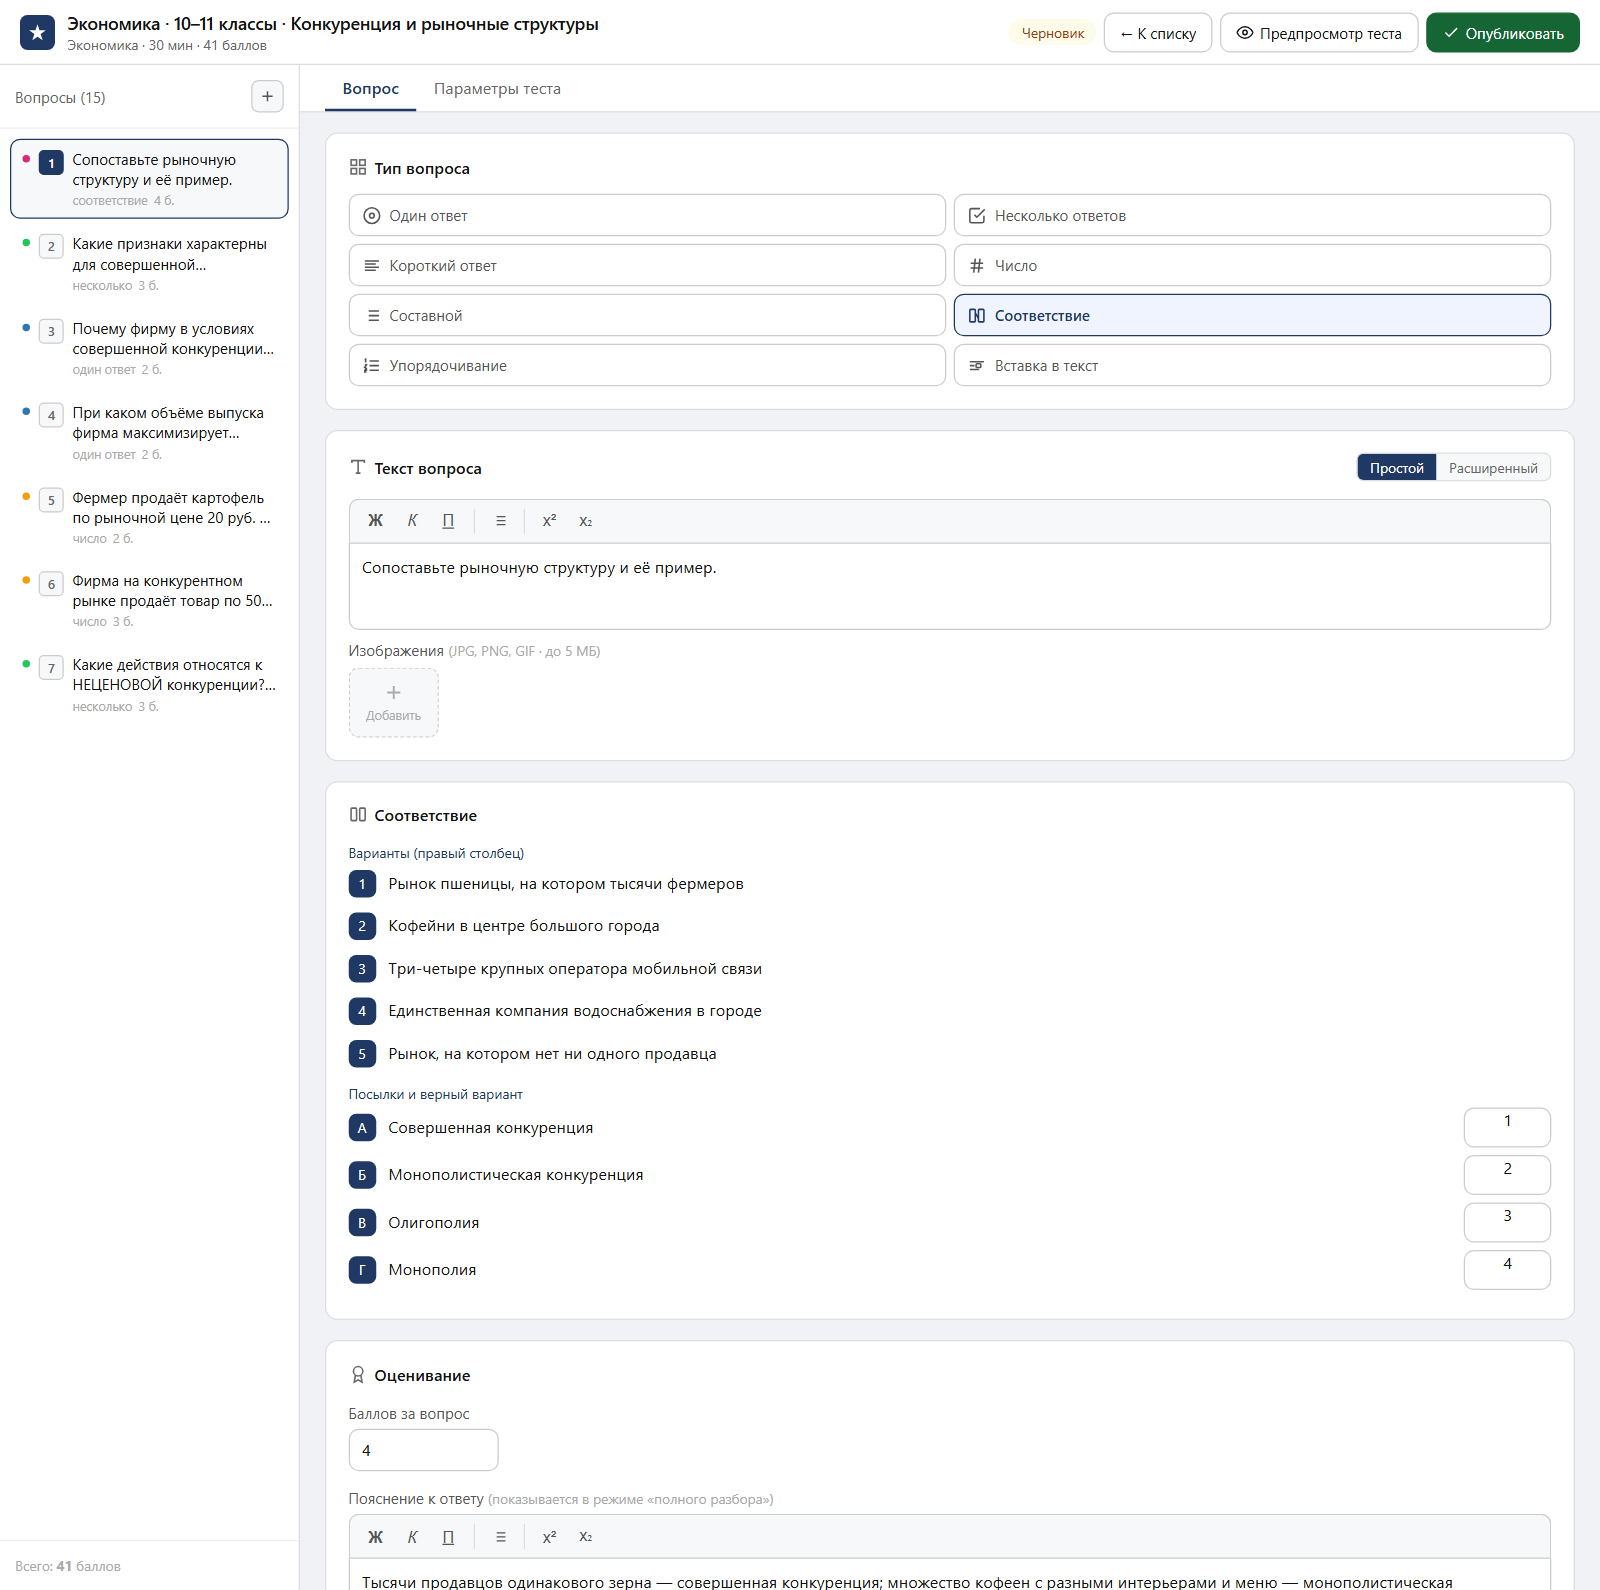1600x1590 pixels.
Task: Click the 'Опубликовать' button
Action: (1502, 33)
